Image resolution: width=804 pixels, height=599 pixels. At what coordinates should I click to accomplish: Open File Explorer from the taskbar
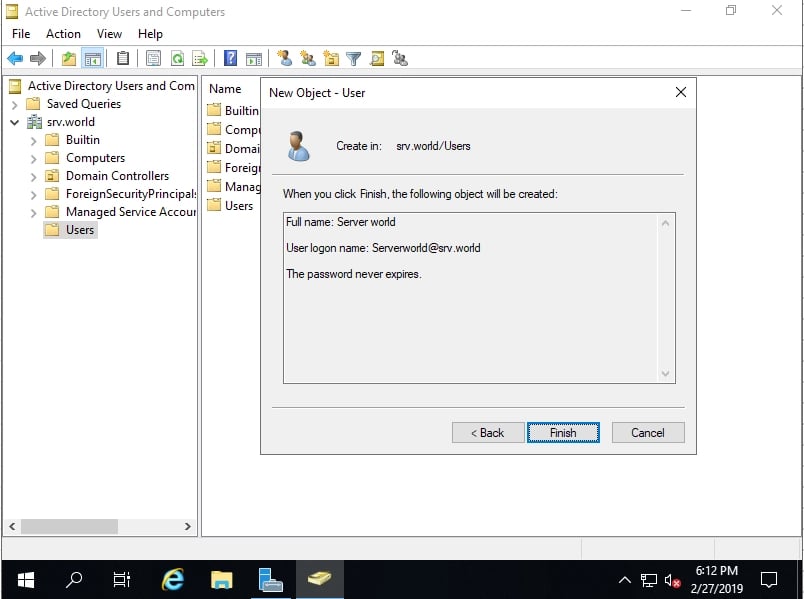pos(222,580)
